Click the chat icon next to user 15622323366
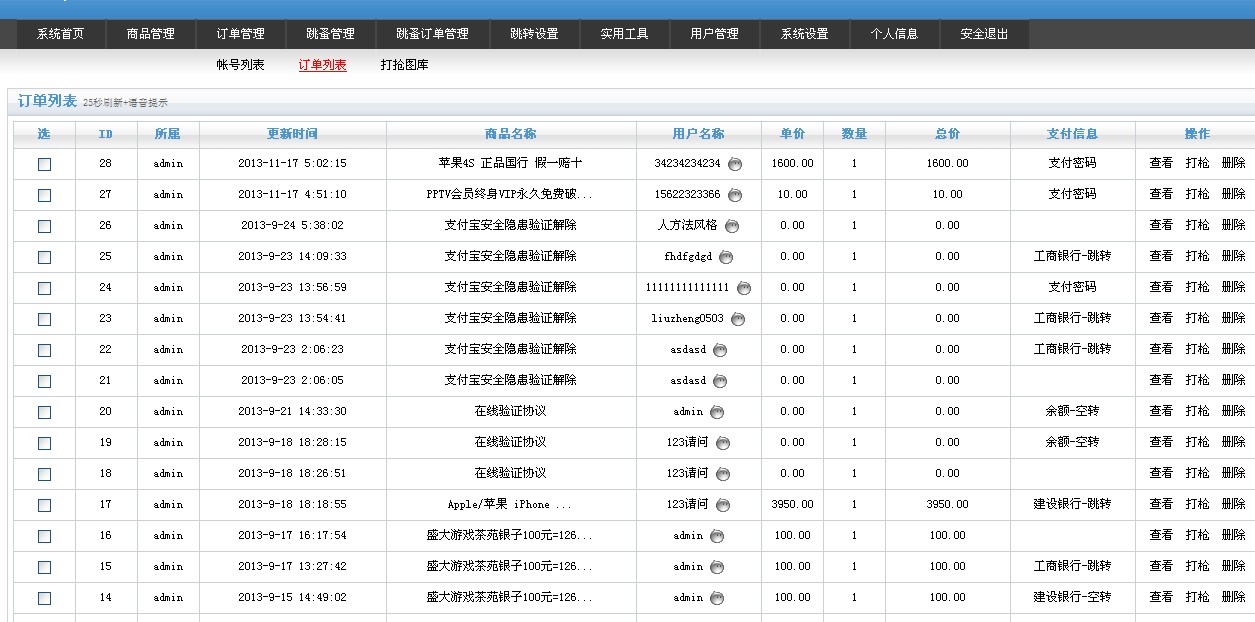 [x=736, y=194]
